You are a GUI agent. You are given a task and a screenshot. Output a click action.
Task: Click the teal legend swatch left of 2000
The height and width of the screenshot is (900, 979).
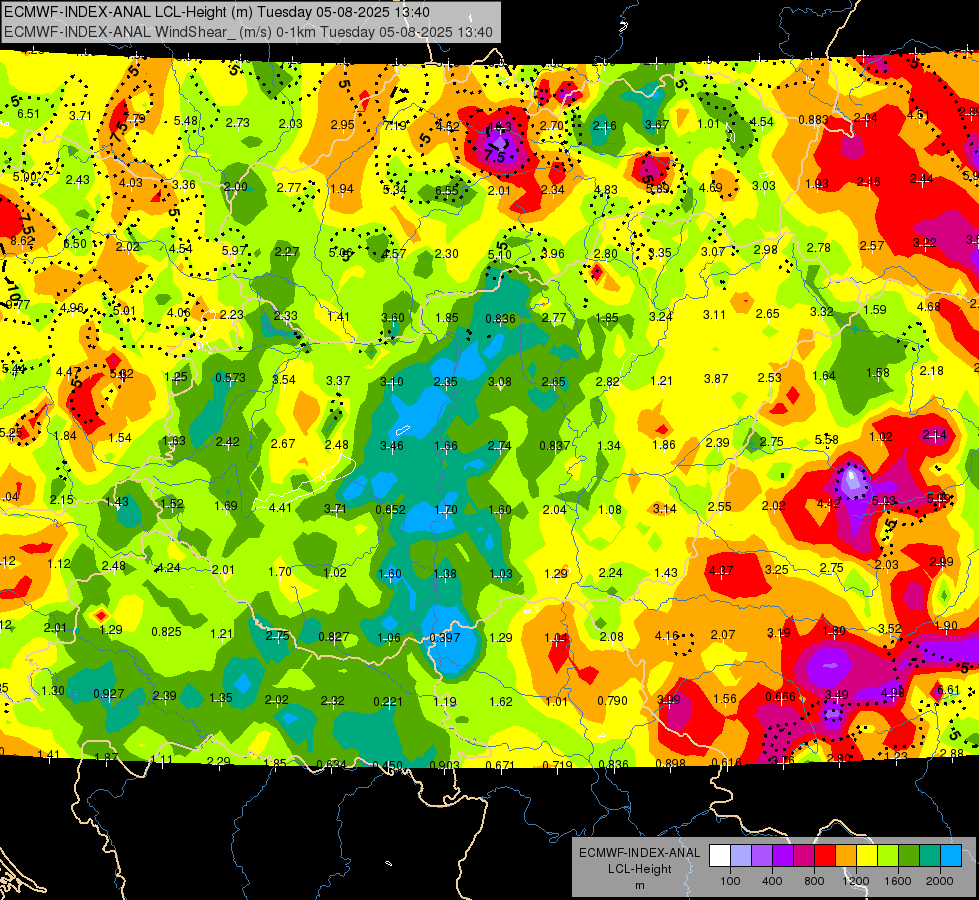[929, 856]
